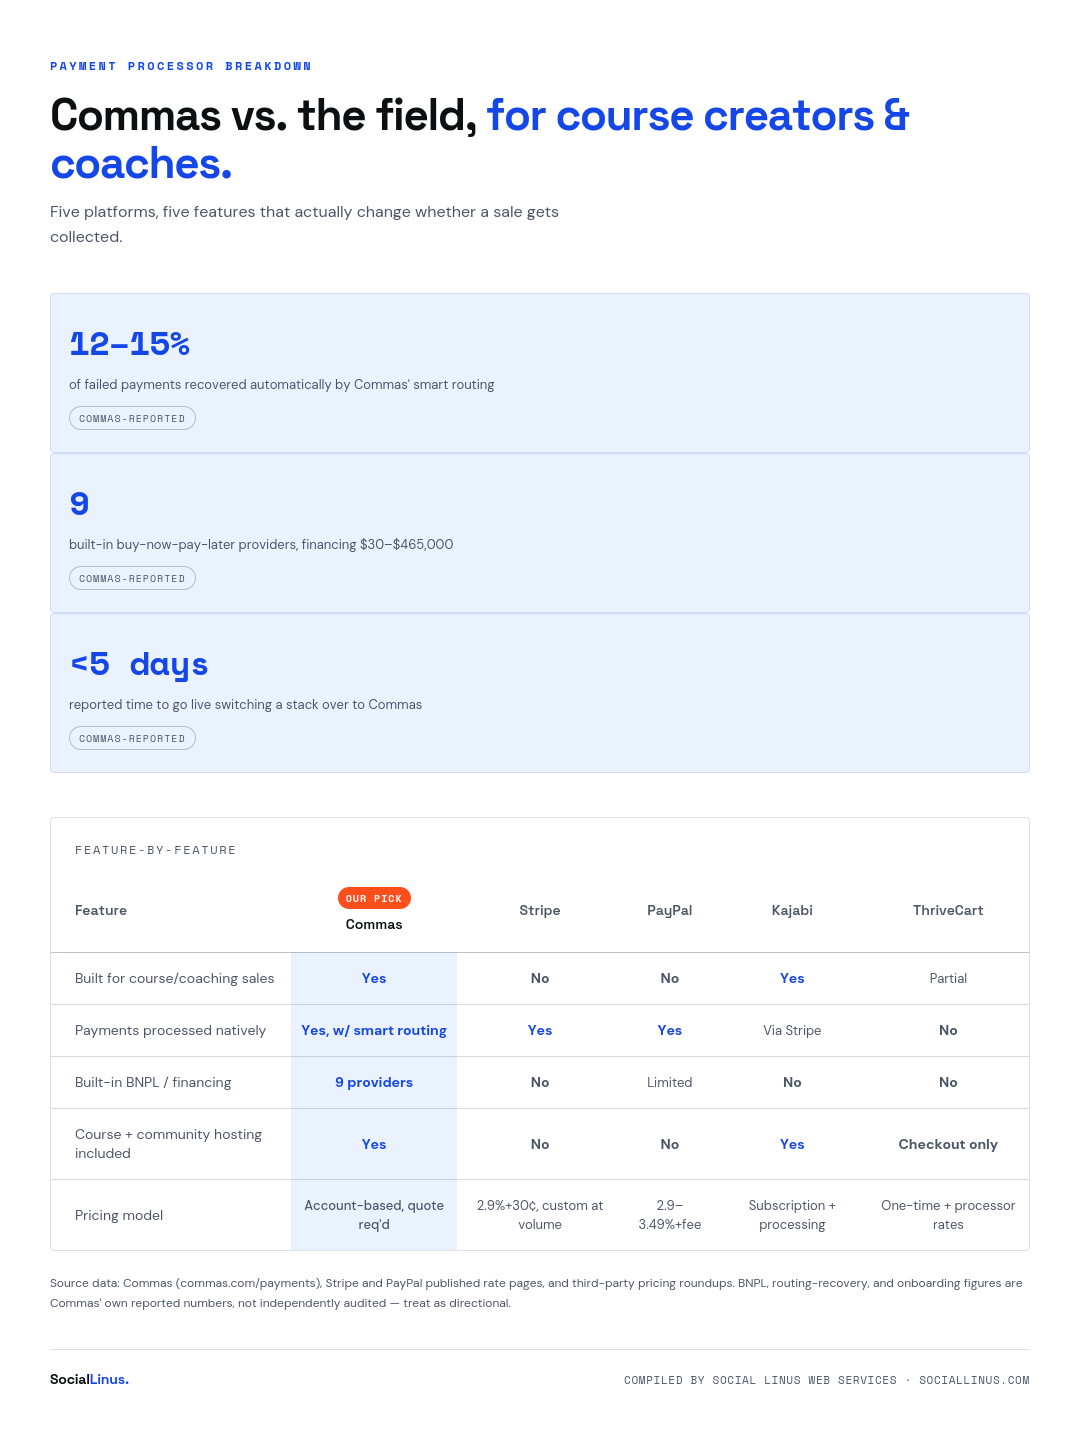
Task: Click the SOCIALLINUS.COM footer text
Action: tap(974, 1380)
